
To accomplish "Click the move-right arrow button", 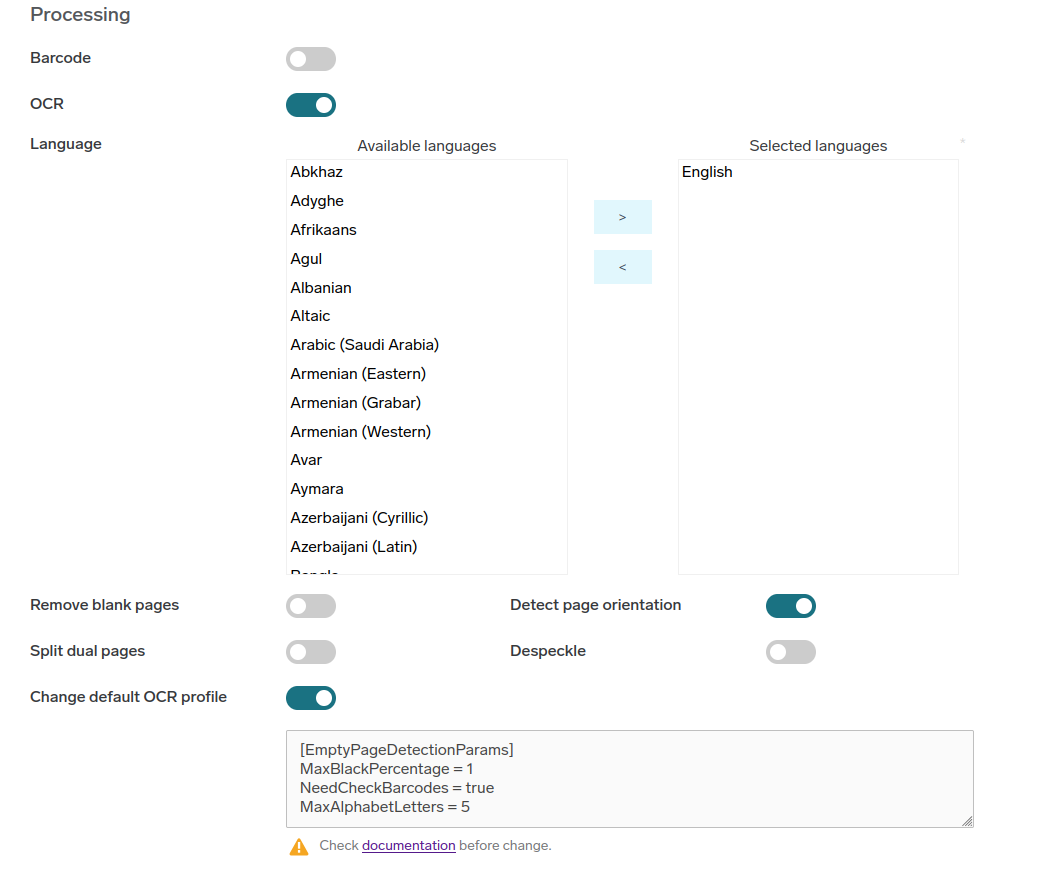I will [623, 217].
